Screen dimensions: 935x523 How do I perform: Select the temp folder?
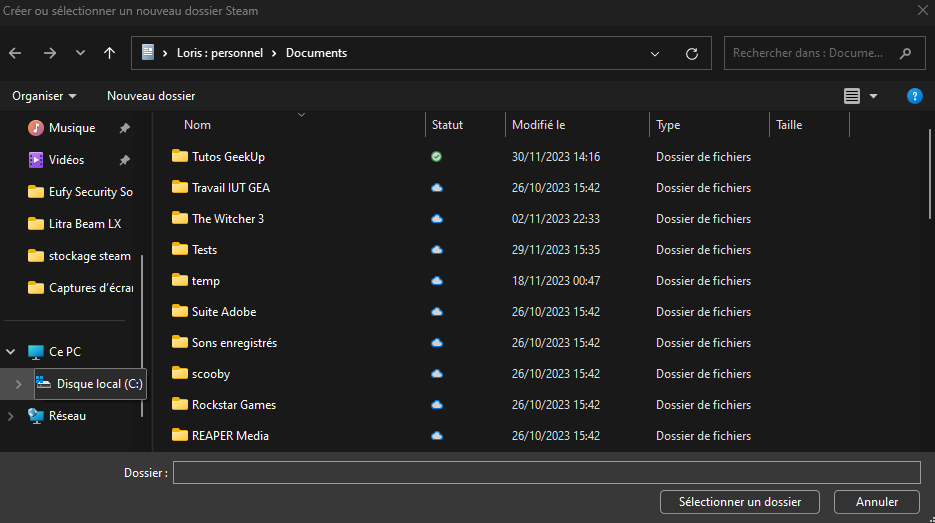(x=206, y=281)
